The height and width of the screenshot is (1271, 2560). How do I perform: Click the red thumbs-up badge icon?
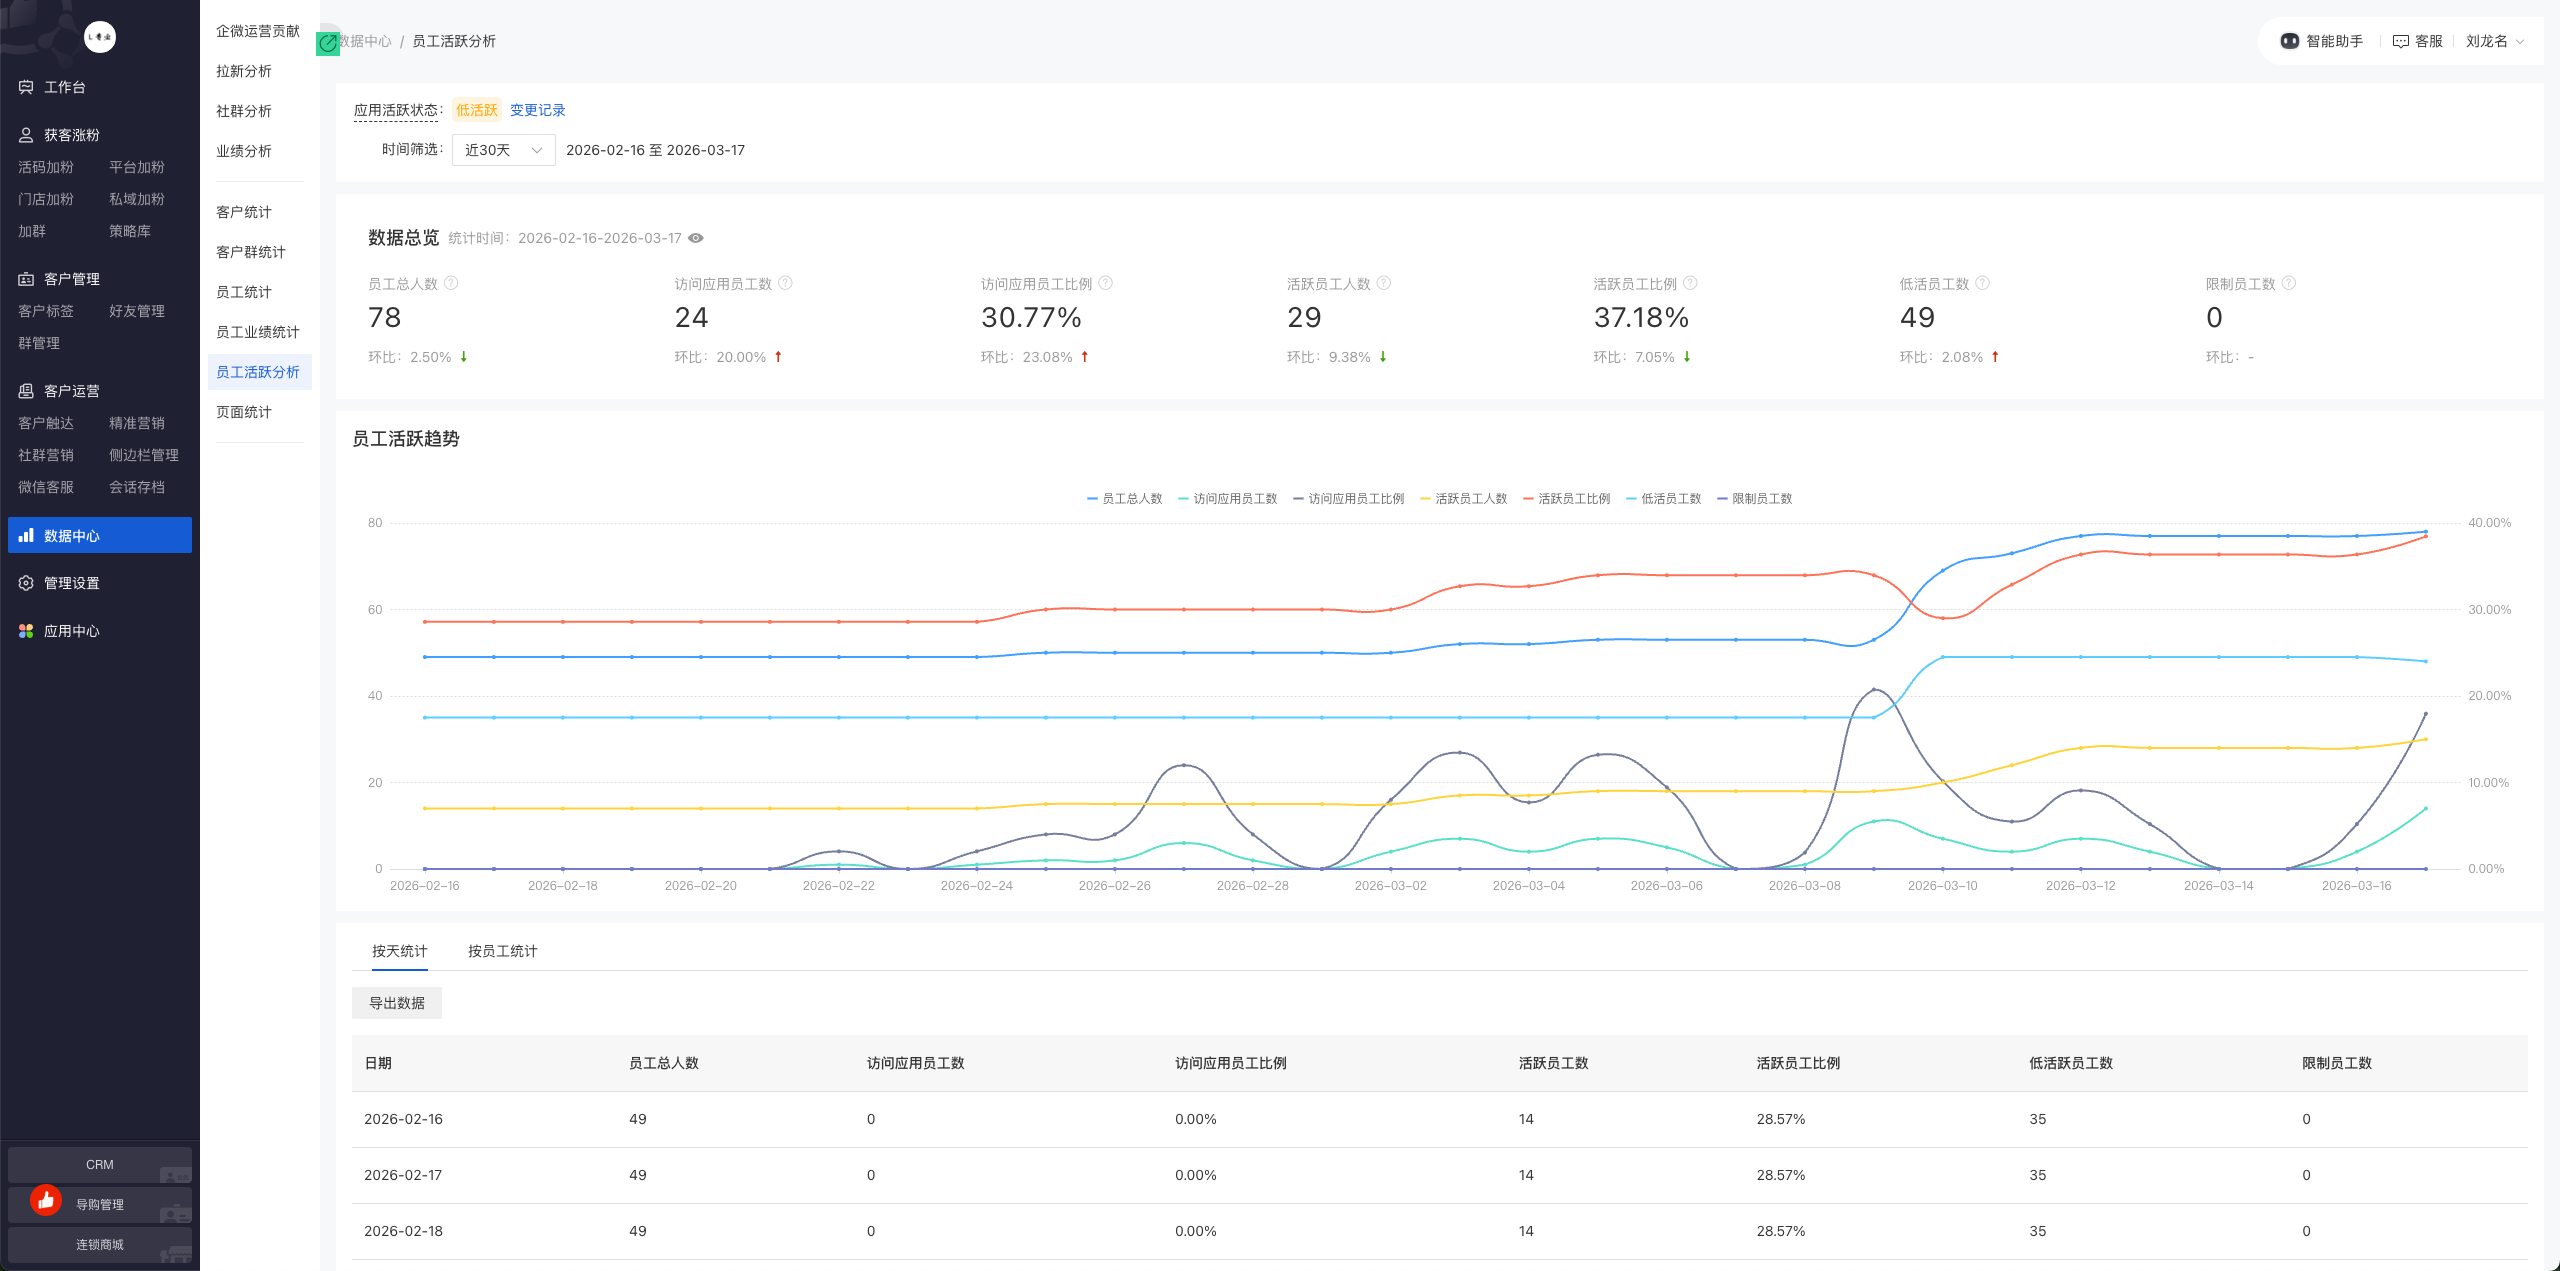point(46,1199)
